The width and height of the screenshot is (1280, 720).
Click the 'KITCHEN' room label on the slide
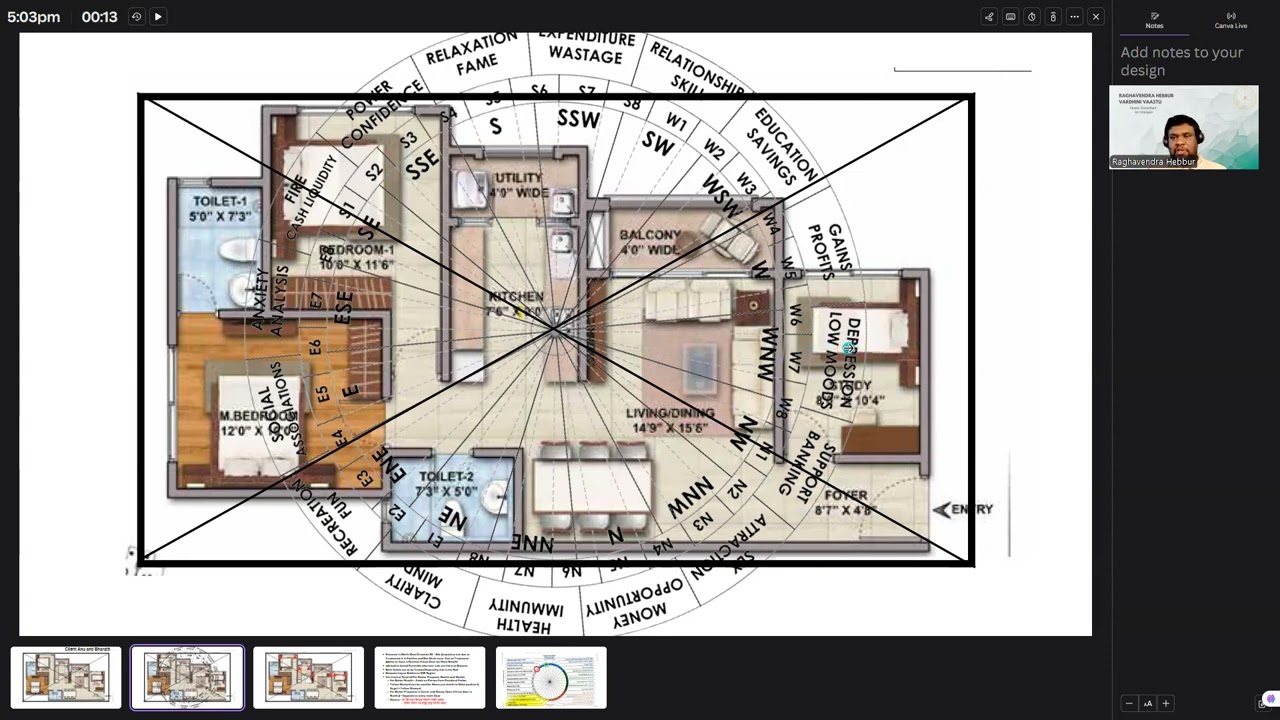tap(516, 297)
